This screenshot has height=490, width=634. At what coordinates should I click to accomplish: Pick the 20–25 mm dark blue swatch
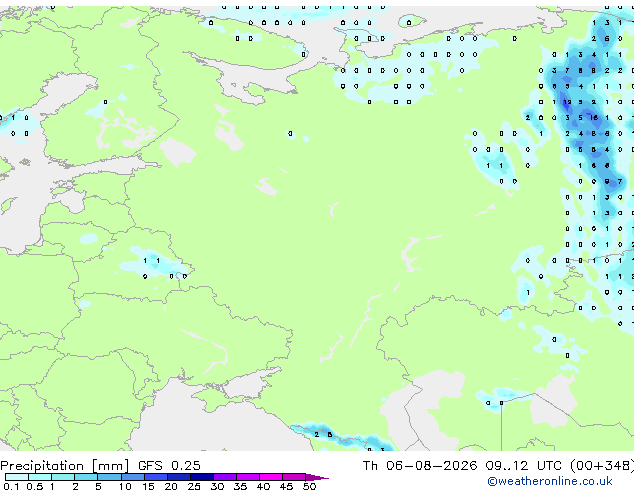(x=179, y=477)
